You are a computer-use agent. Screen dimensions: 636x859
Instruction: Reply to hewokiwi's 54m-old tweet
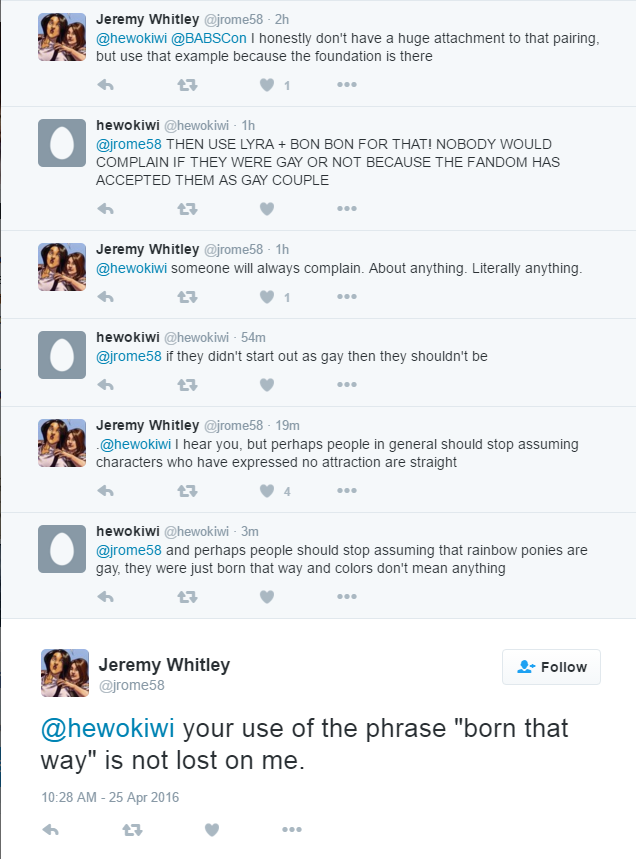[x=107, y=385]
